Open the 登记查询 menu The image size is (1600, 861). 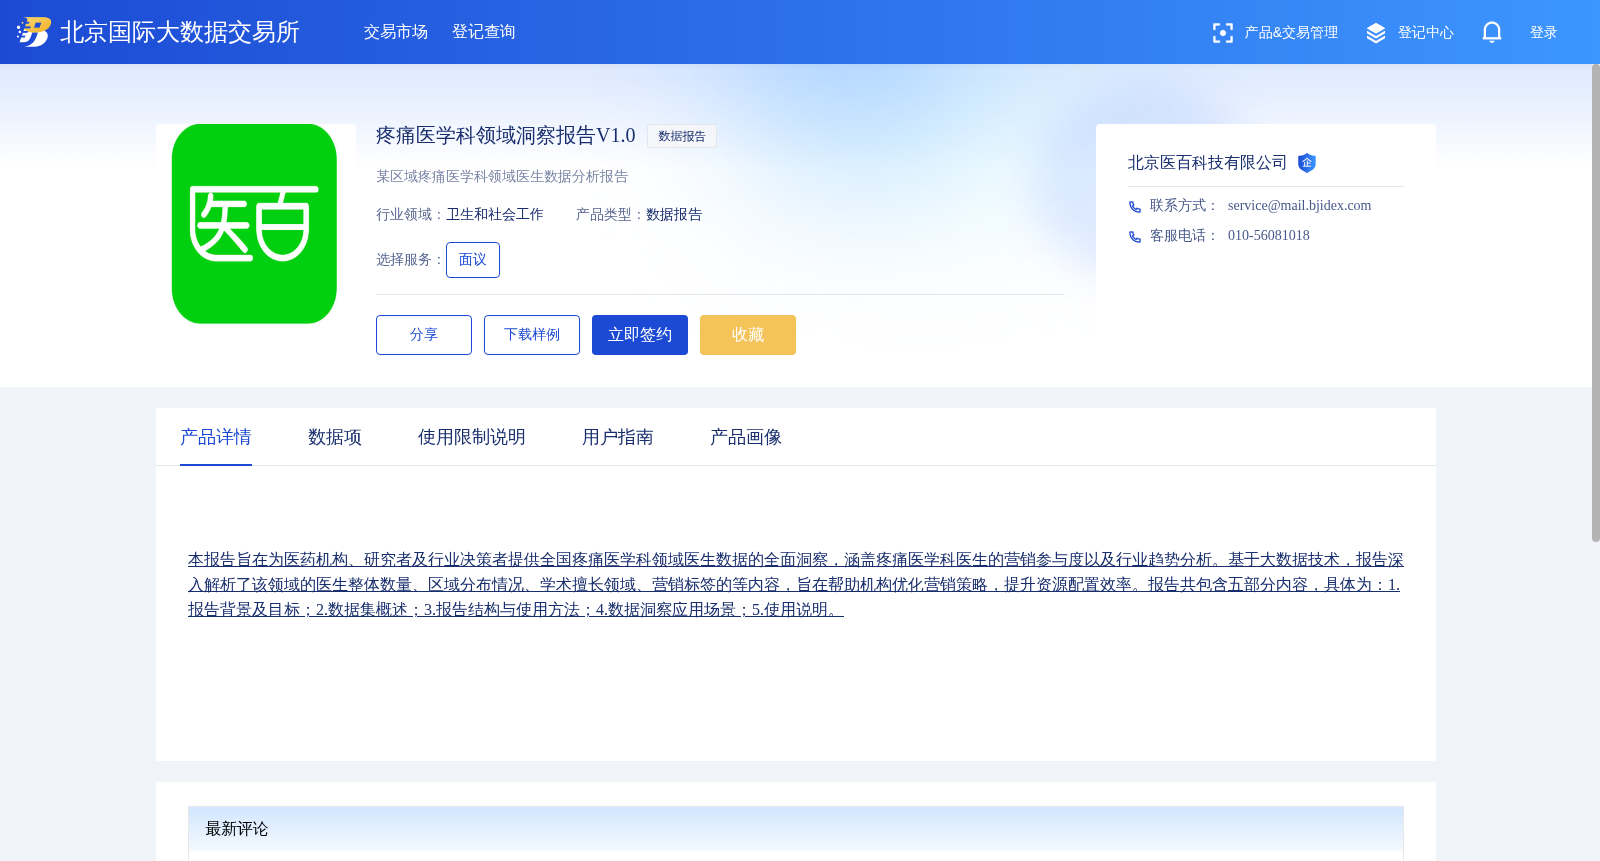pos(484,32)
